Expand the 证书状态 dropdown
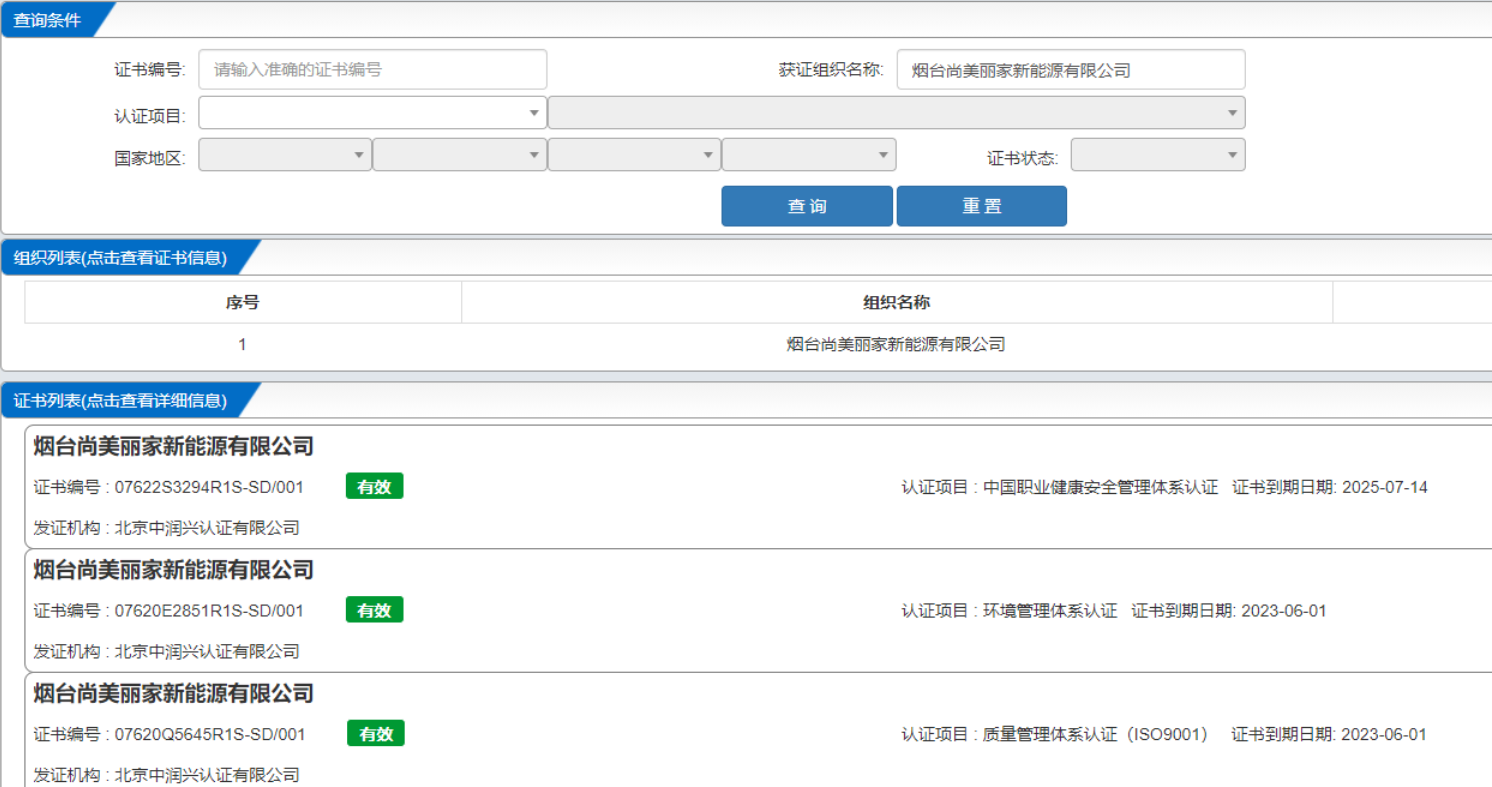 (x=1158, y=155)
